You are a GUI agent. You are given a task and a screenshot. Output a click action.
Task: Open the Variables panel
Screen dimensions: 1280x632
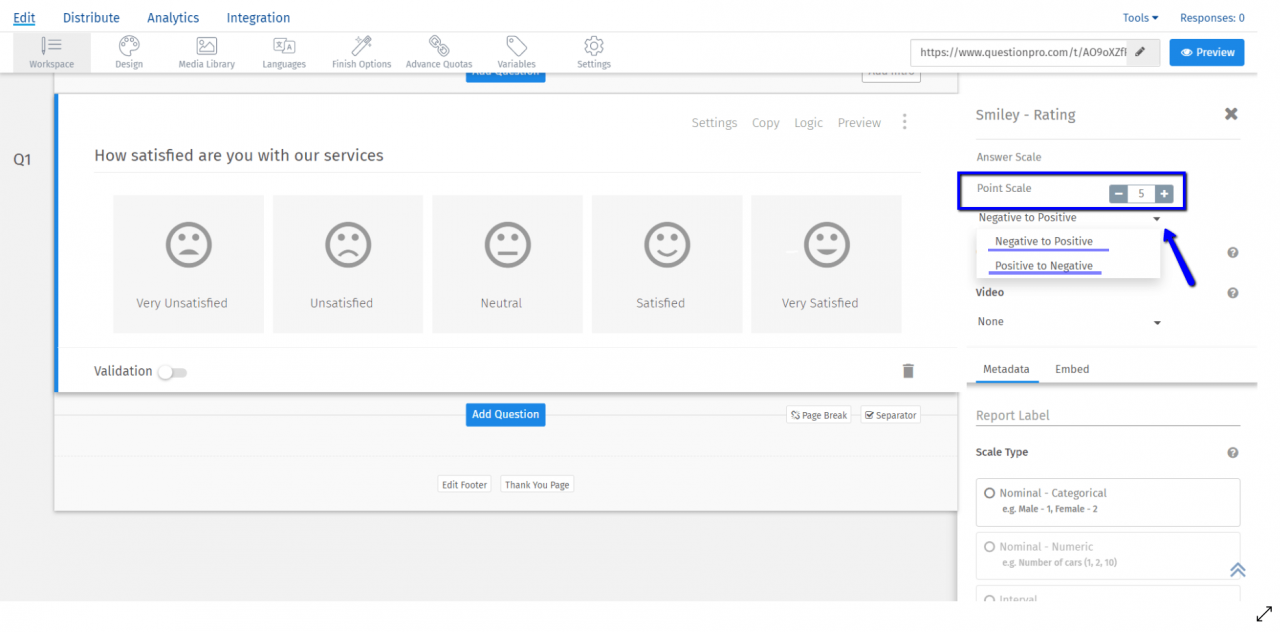pos(516,52)
